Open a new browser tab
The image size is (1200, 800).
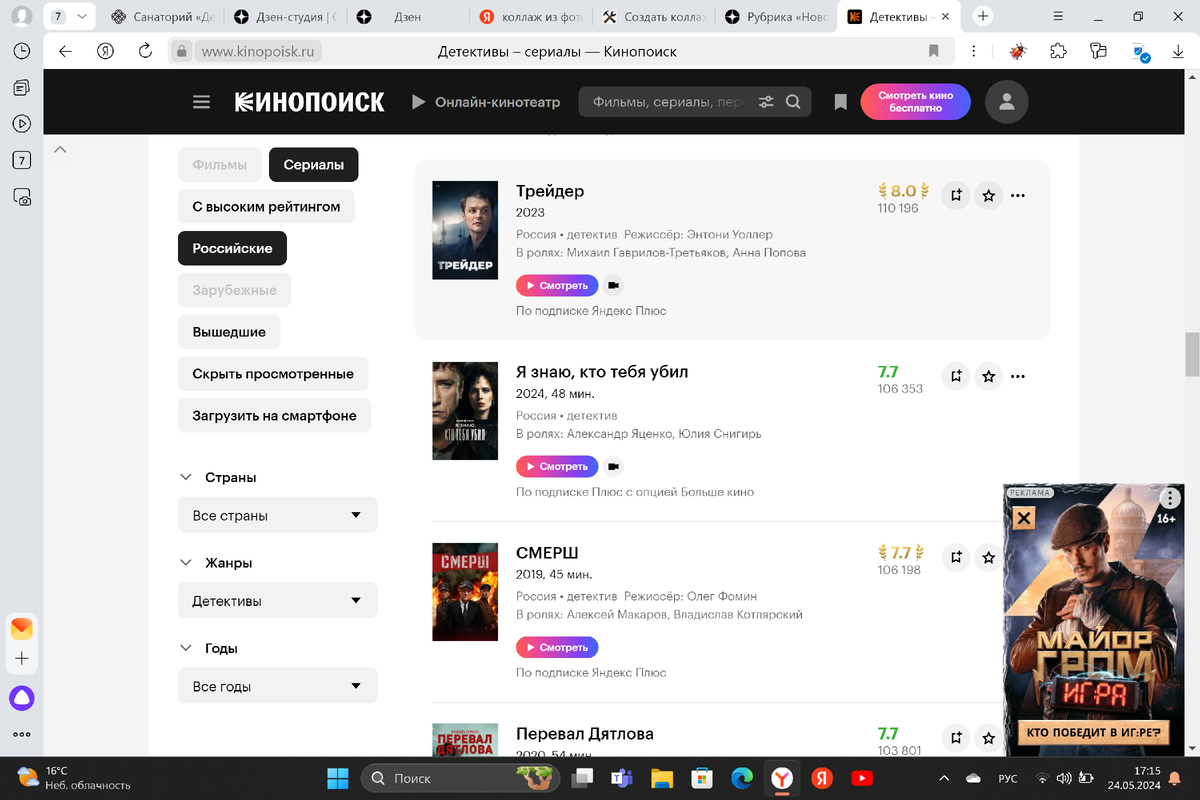click(x=984, y=16)
